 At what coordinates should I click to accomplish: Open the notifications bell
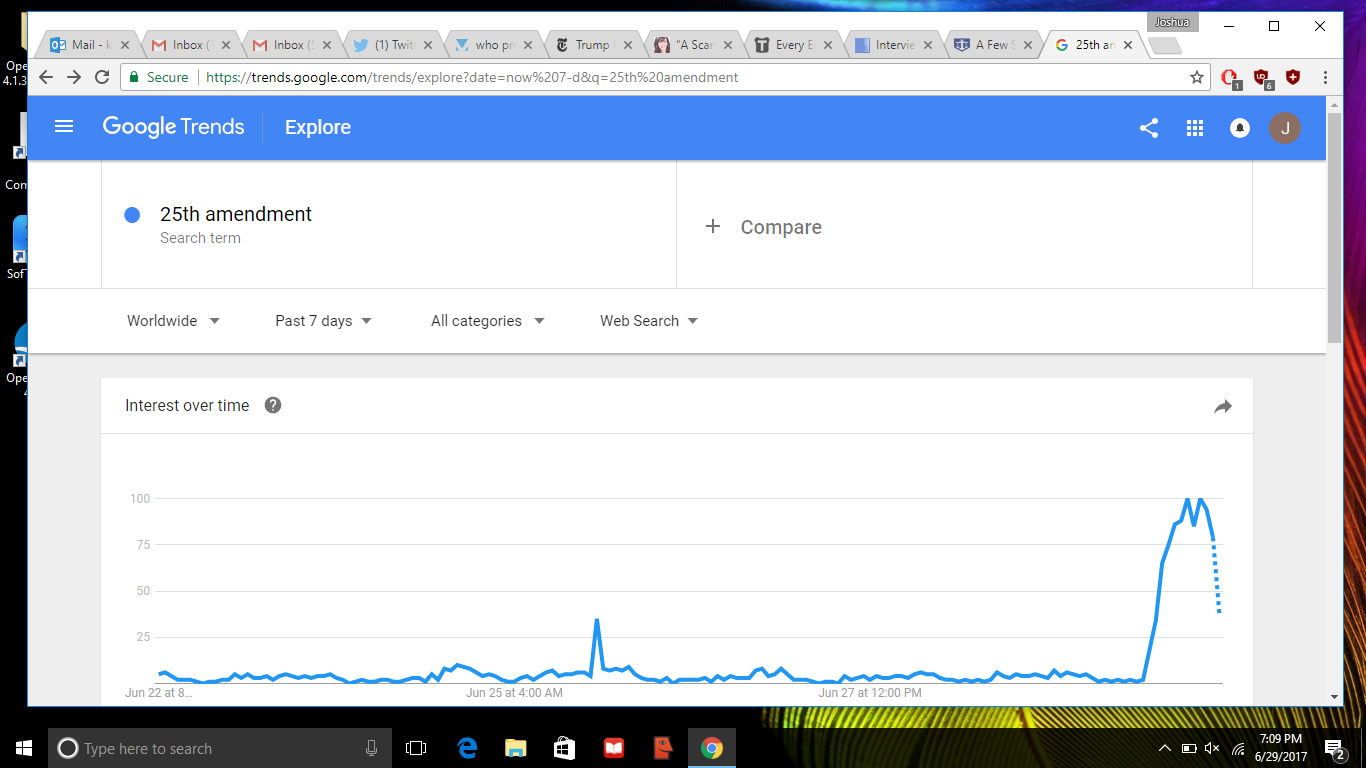click(1240, 128)
